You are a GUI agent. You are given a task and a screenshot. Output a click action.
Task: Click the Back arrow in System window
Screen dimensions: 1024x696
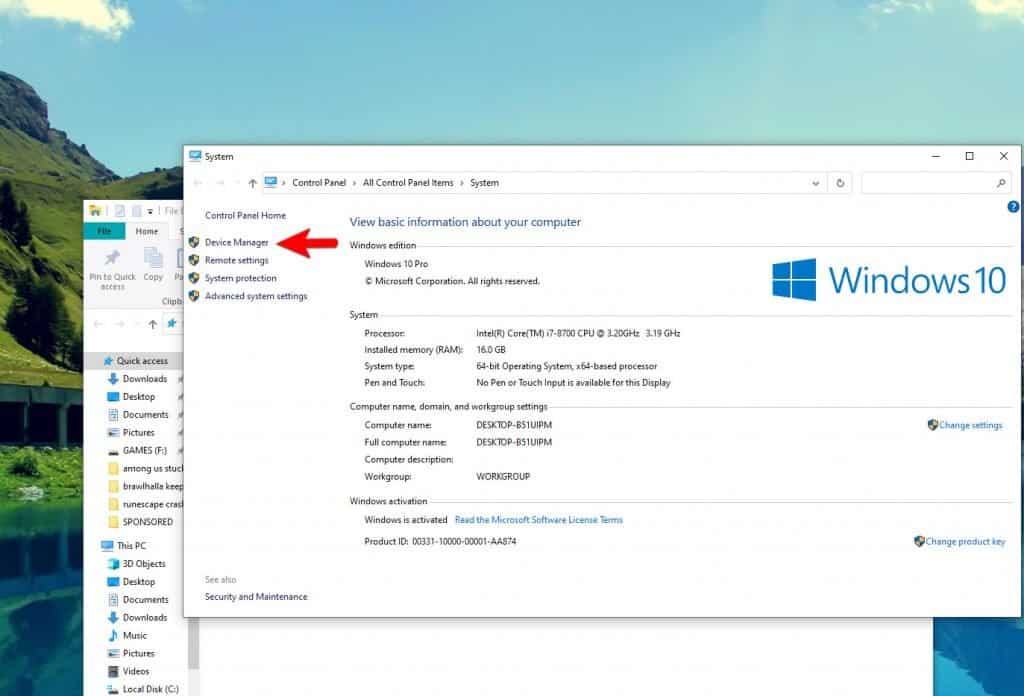[198, 183]
